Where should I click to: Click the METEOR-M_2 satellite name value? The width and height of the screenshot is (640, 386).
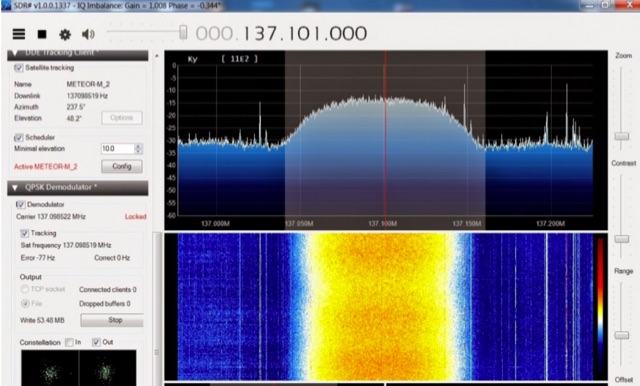[x=88, y=84]
